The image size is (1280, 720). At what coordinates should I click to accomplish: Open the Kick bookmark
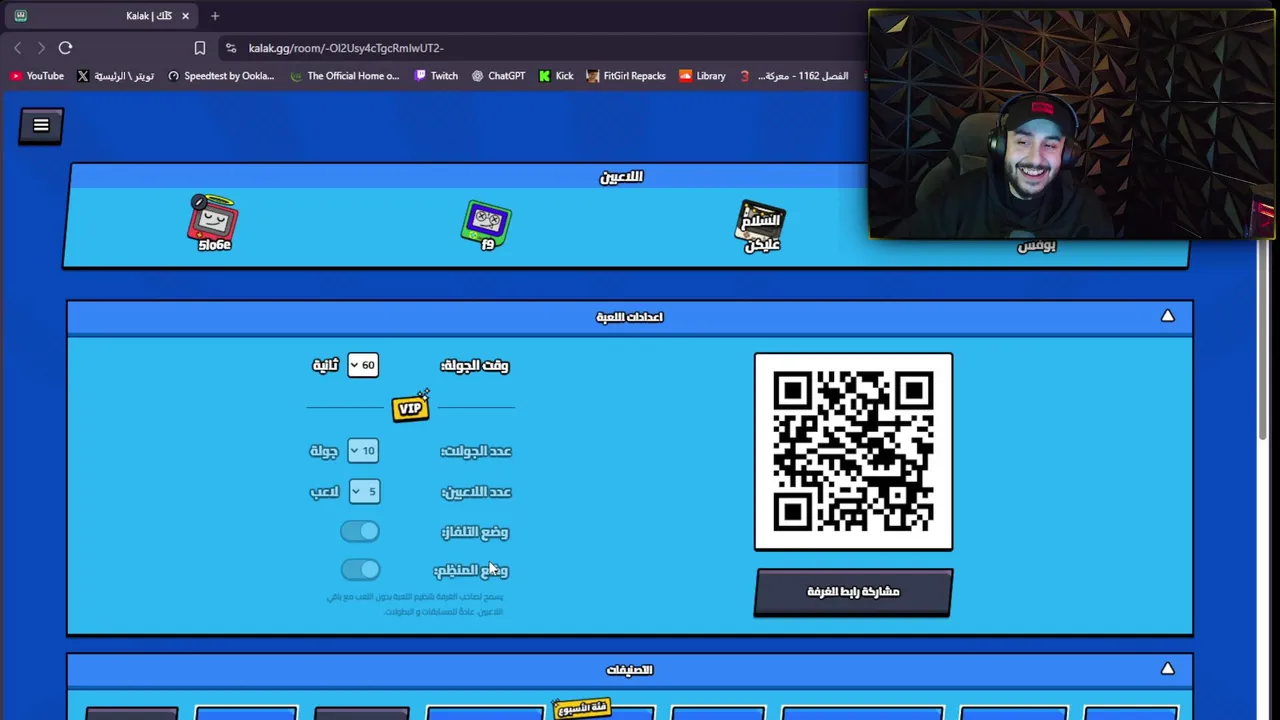(556, 76)
